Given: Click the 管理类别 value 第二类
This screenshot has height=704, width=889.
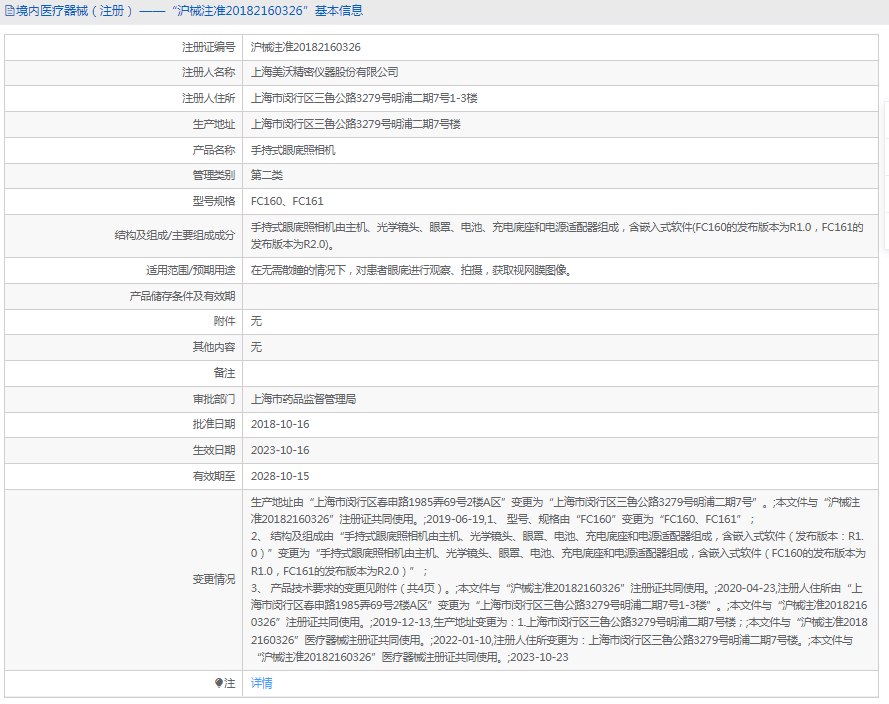Looking at the screenshot, I should pos(266,175).
